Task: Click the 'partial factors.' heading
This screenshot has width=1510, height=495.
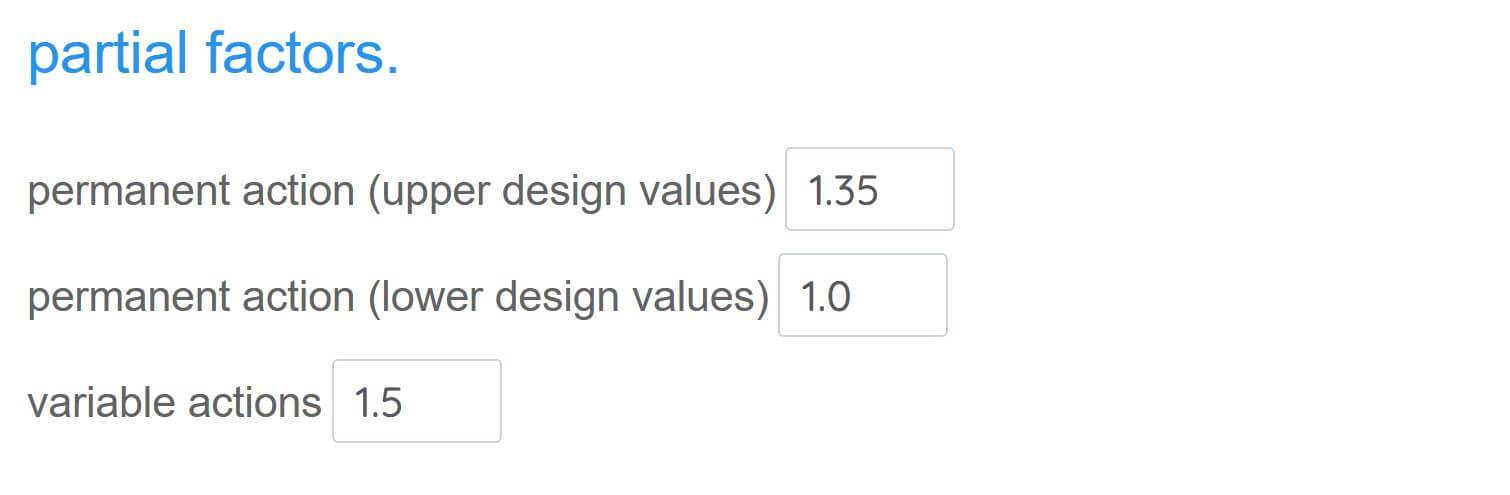Action: pos(213,54)
